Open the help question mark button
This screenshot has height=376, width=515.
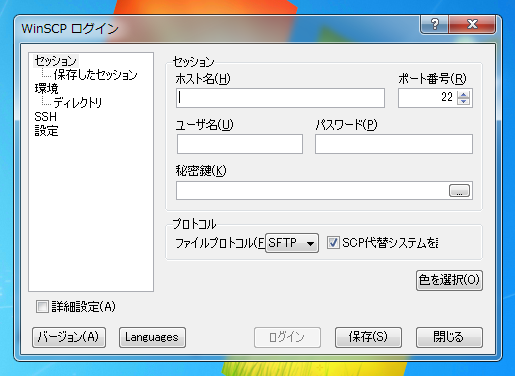[x=435, y=24]
